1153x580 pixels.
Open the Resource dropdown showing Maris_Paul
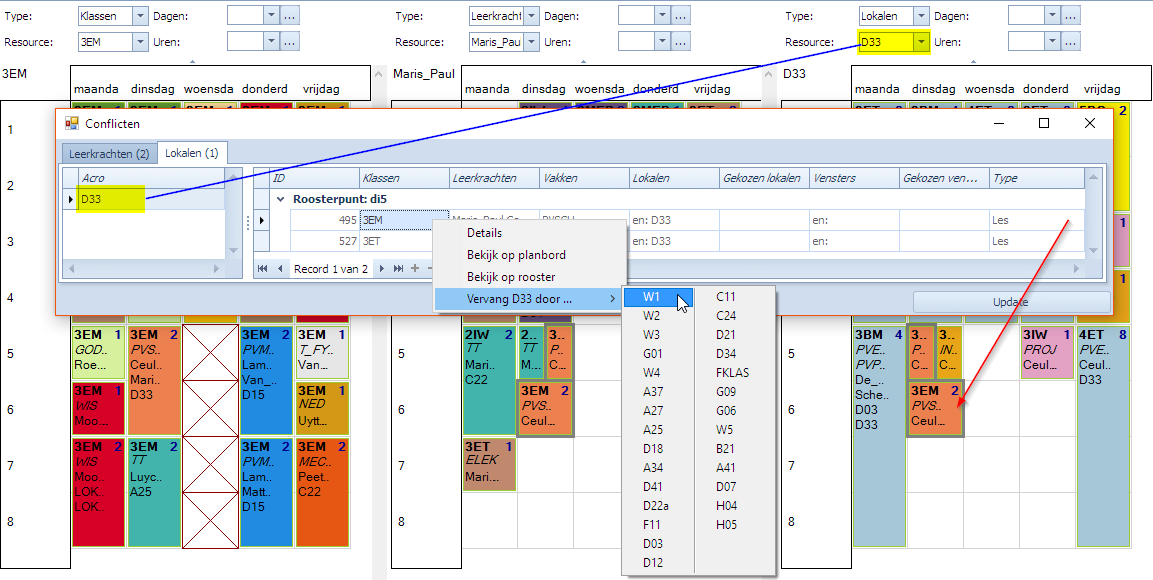(531, 42)
